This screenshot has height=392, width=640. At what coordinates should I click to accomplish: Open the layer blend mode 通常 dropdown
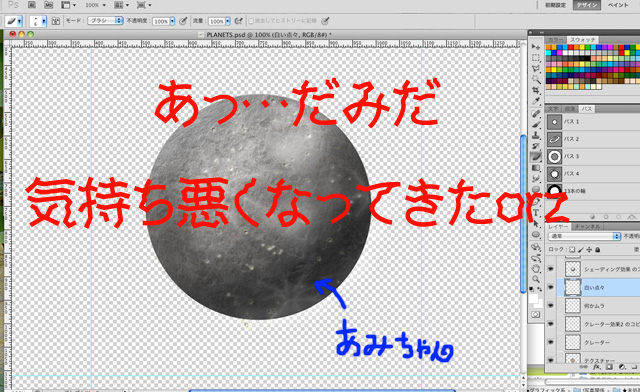(x=584, y=236)
